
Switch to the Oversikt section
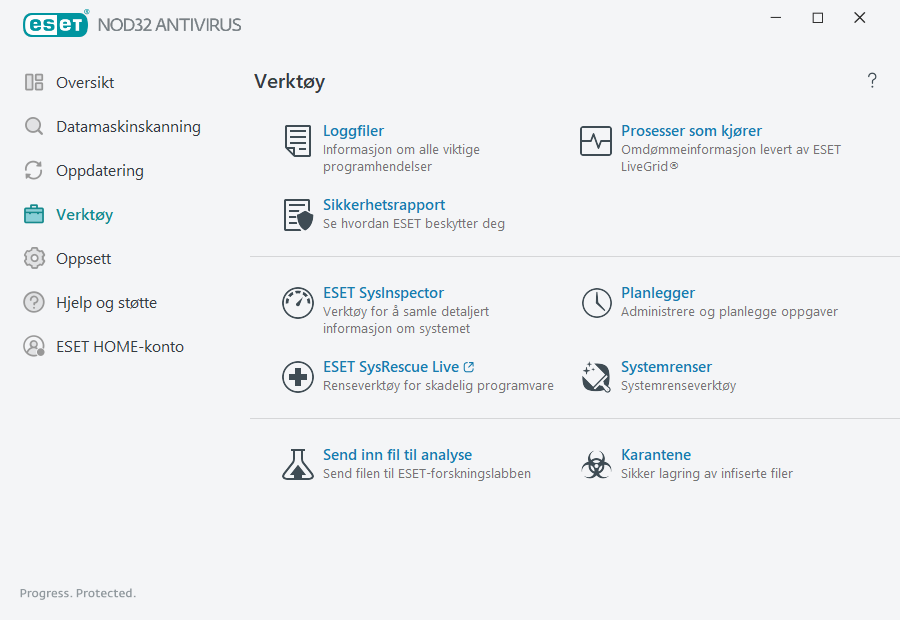pyautogui.click(x=34, y=83)
